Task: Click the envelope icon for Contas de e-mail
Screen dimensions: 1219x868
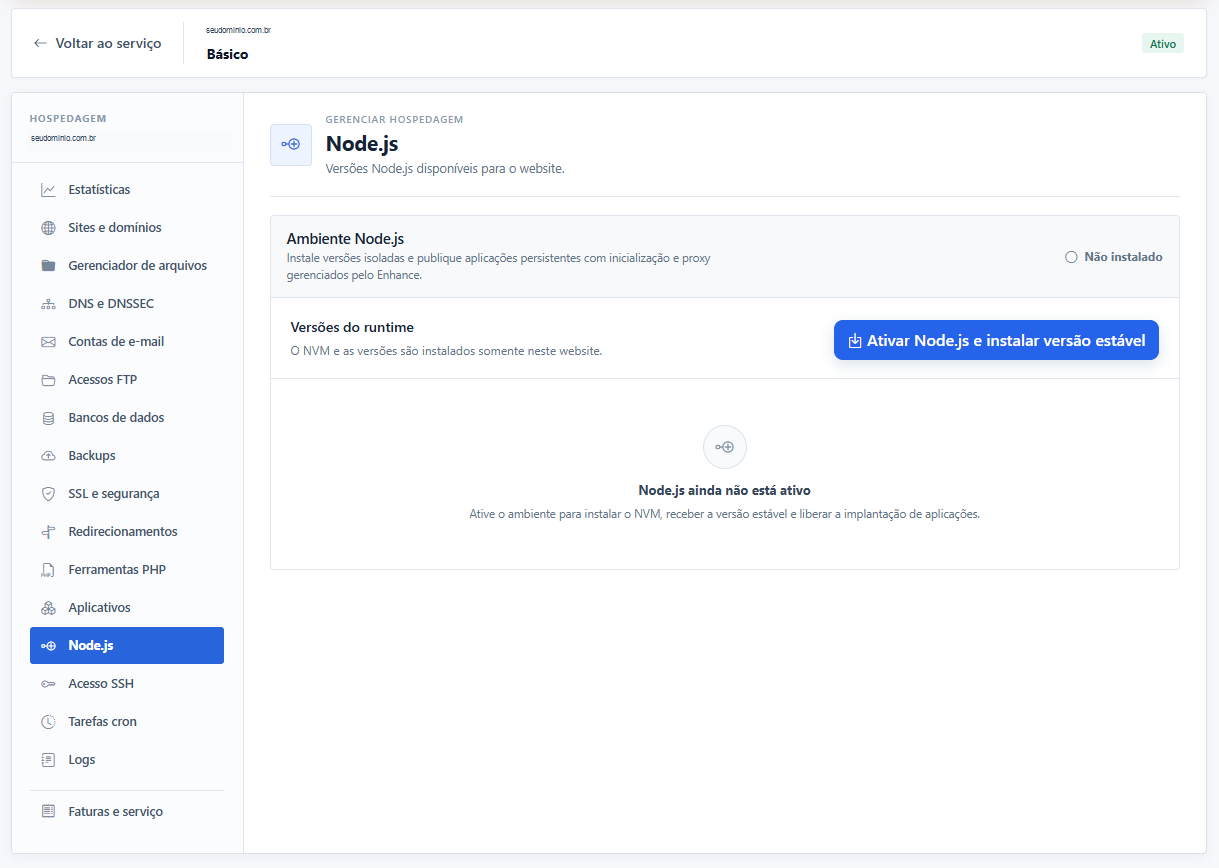Action: coord(48,342)
